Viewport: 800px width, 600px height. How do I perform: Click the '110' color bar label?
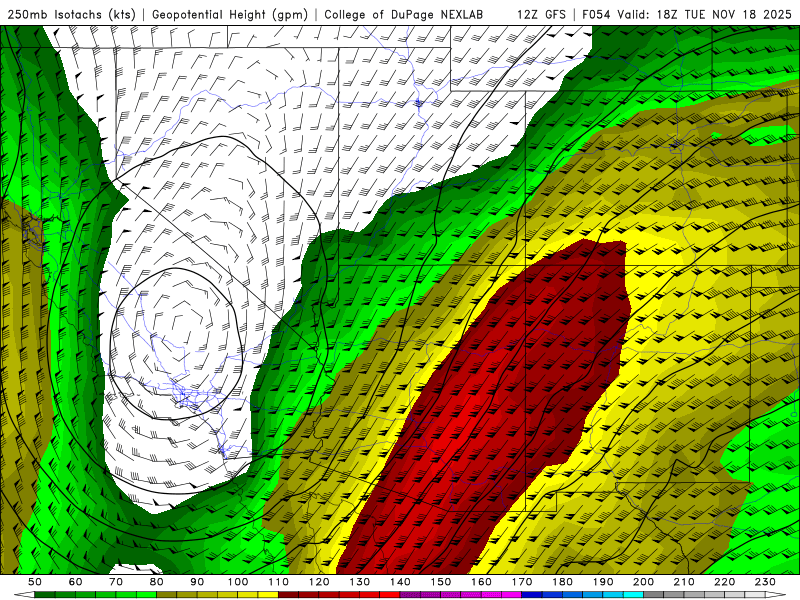click(x=278, y=582)
